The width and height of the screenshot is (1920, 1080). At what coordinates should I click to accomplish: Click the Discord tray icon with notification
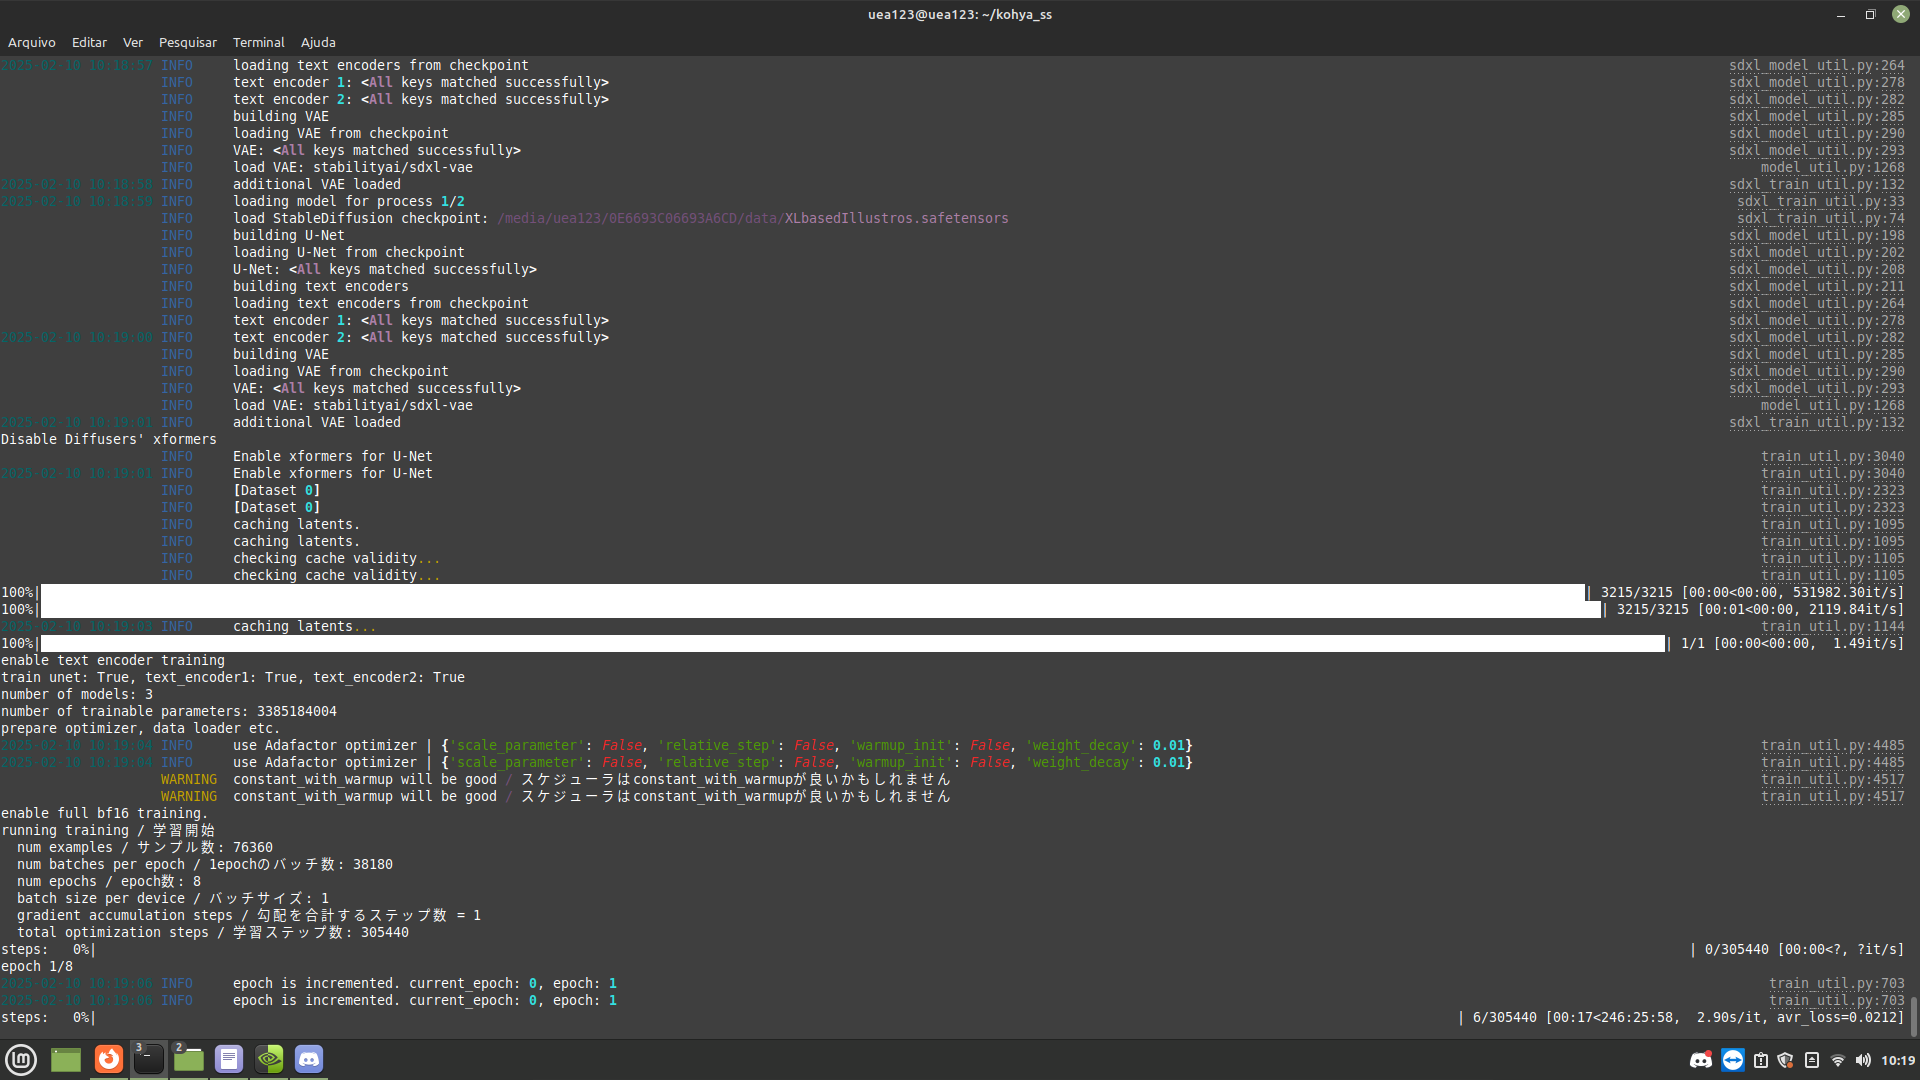click(x=1700, y=1060)
